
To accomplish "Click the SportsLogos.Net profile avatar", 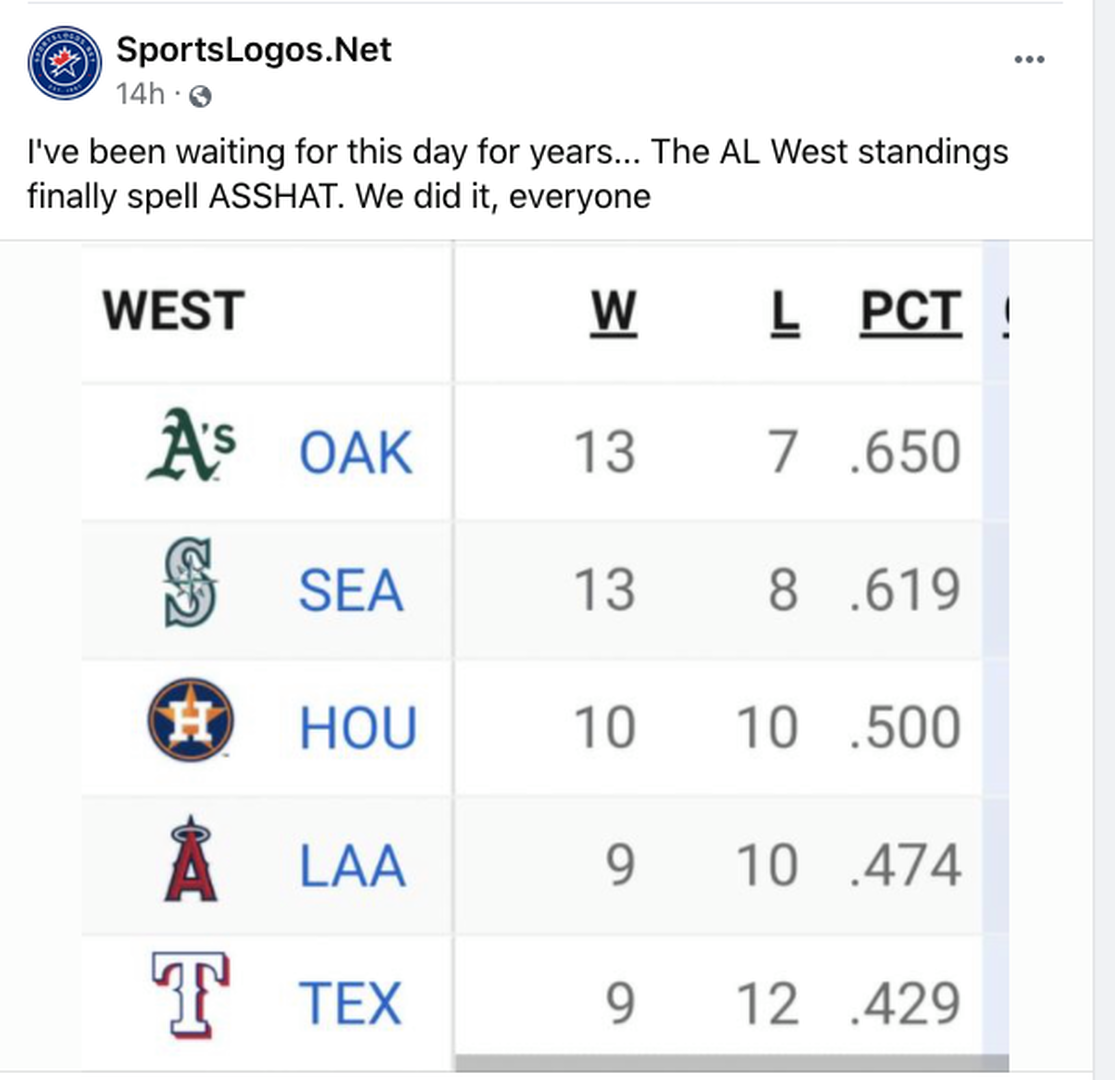I will pos(65,63).
